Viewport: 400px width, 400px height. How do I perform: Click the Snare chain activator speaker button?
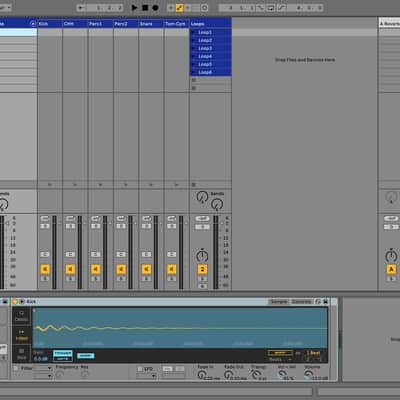(146, 269)
